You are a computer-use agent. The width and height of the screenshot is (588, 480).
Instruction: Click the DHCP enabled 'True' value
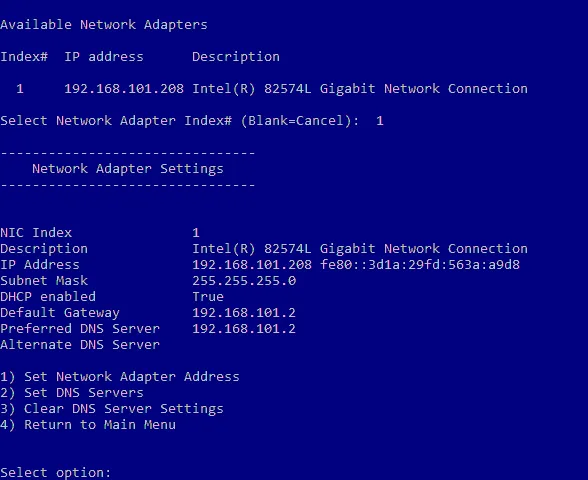coord(208,297)
